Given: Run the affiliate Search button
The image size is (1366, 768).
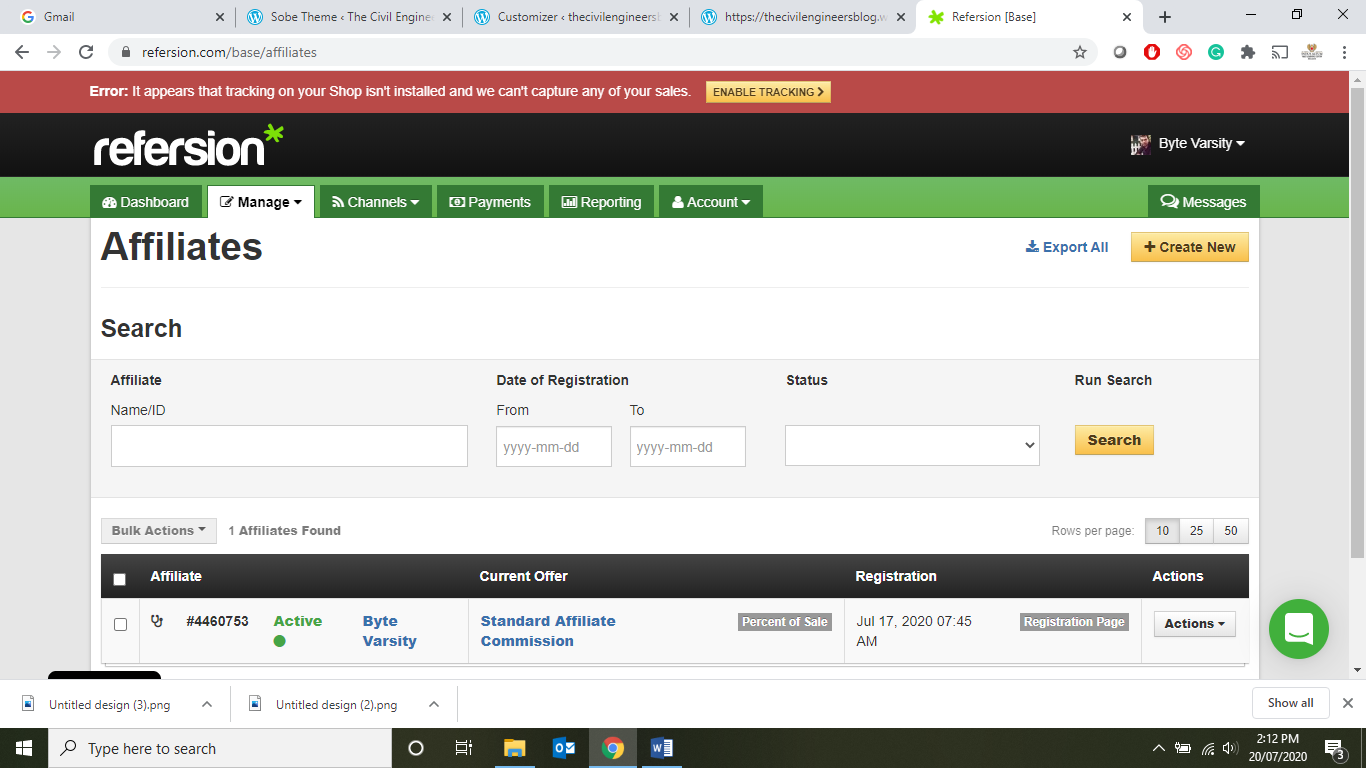Looking at the screenshot, I should pos(1114,440).
